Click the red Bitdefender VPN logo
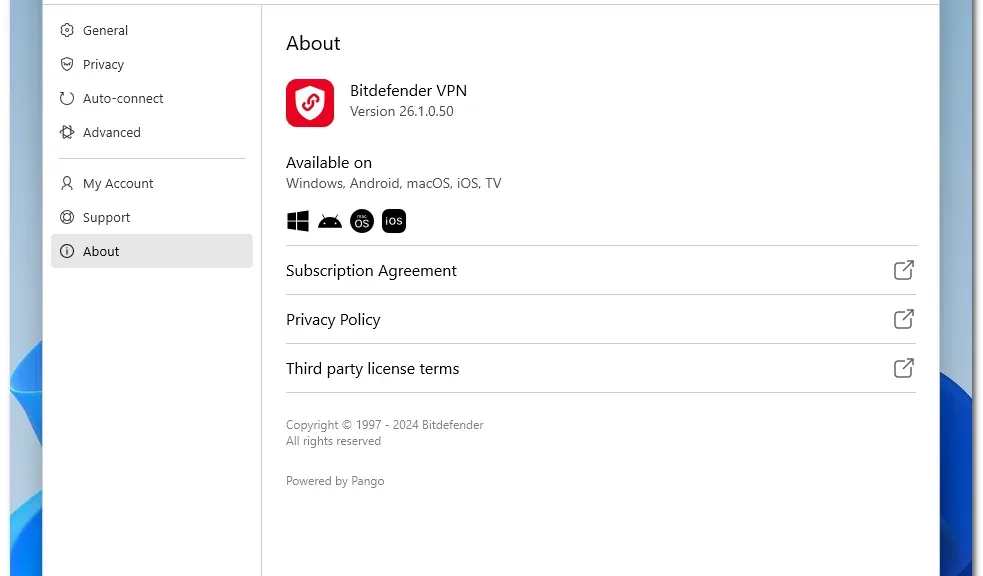983x576 pixels. point(310,103)
